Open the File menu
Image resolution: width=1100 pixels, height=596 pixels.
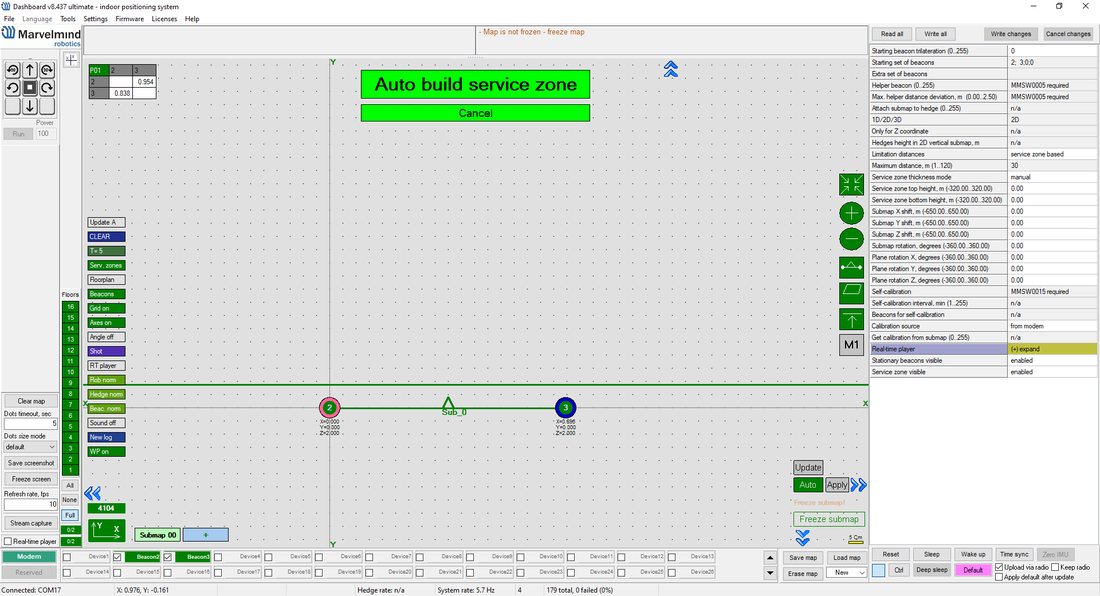point(9,19)
